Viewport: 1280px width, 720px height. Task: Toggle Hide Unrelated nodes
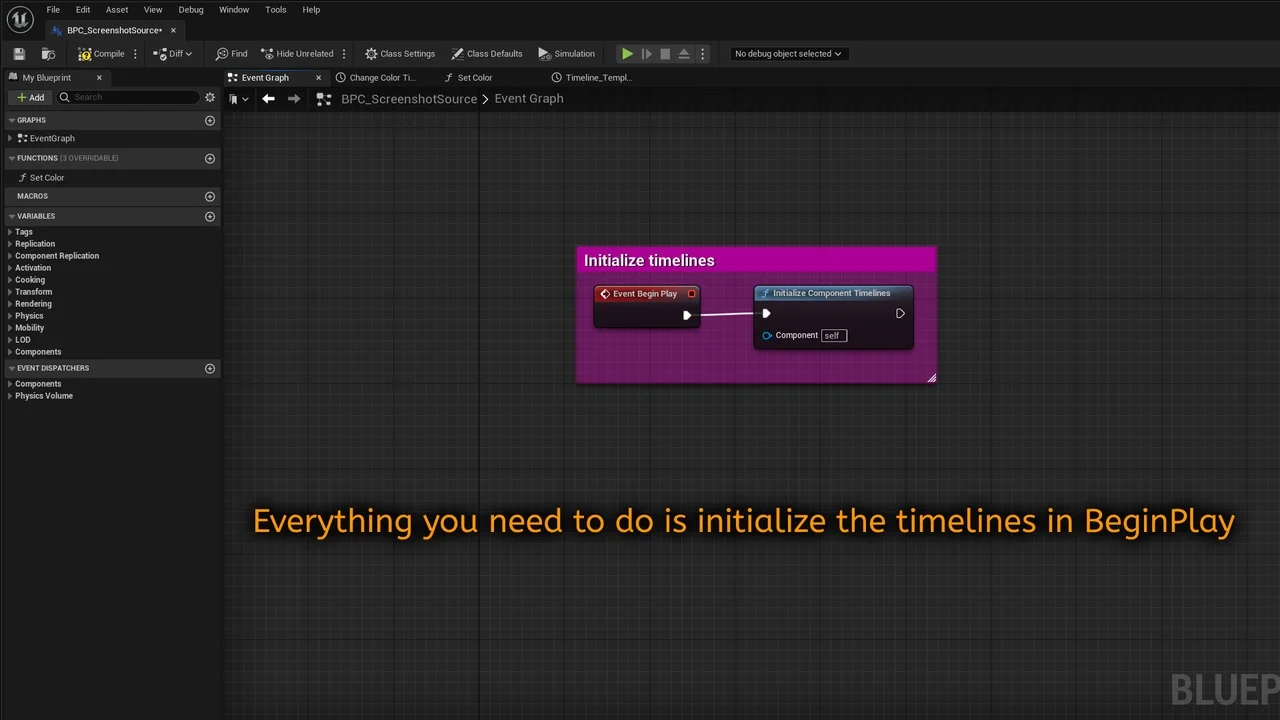click(x=298, y=54)
